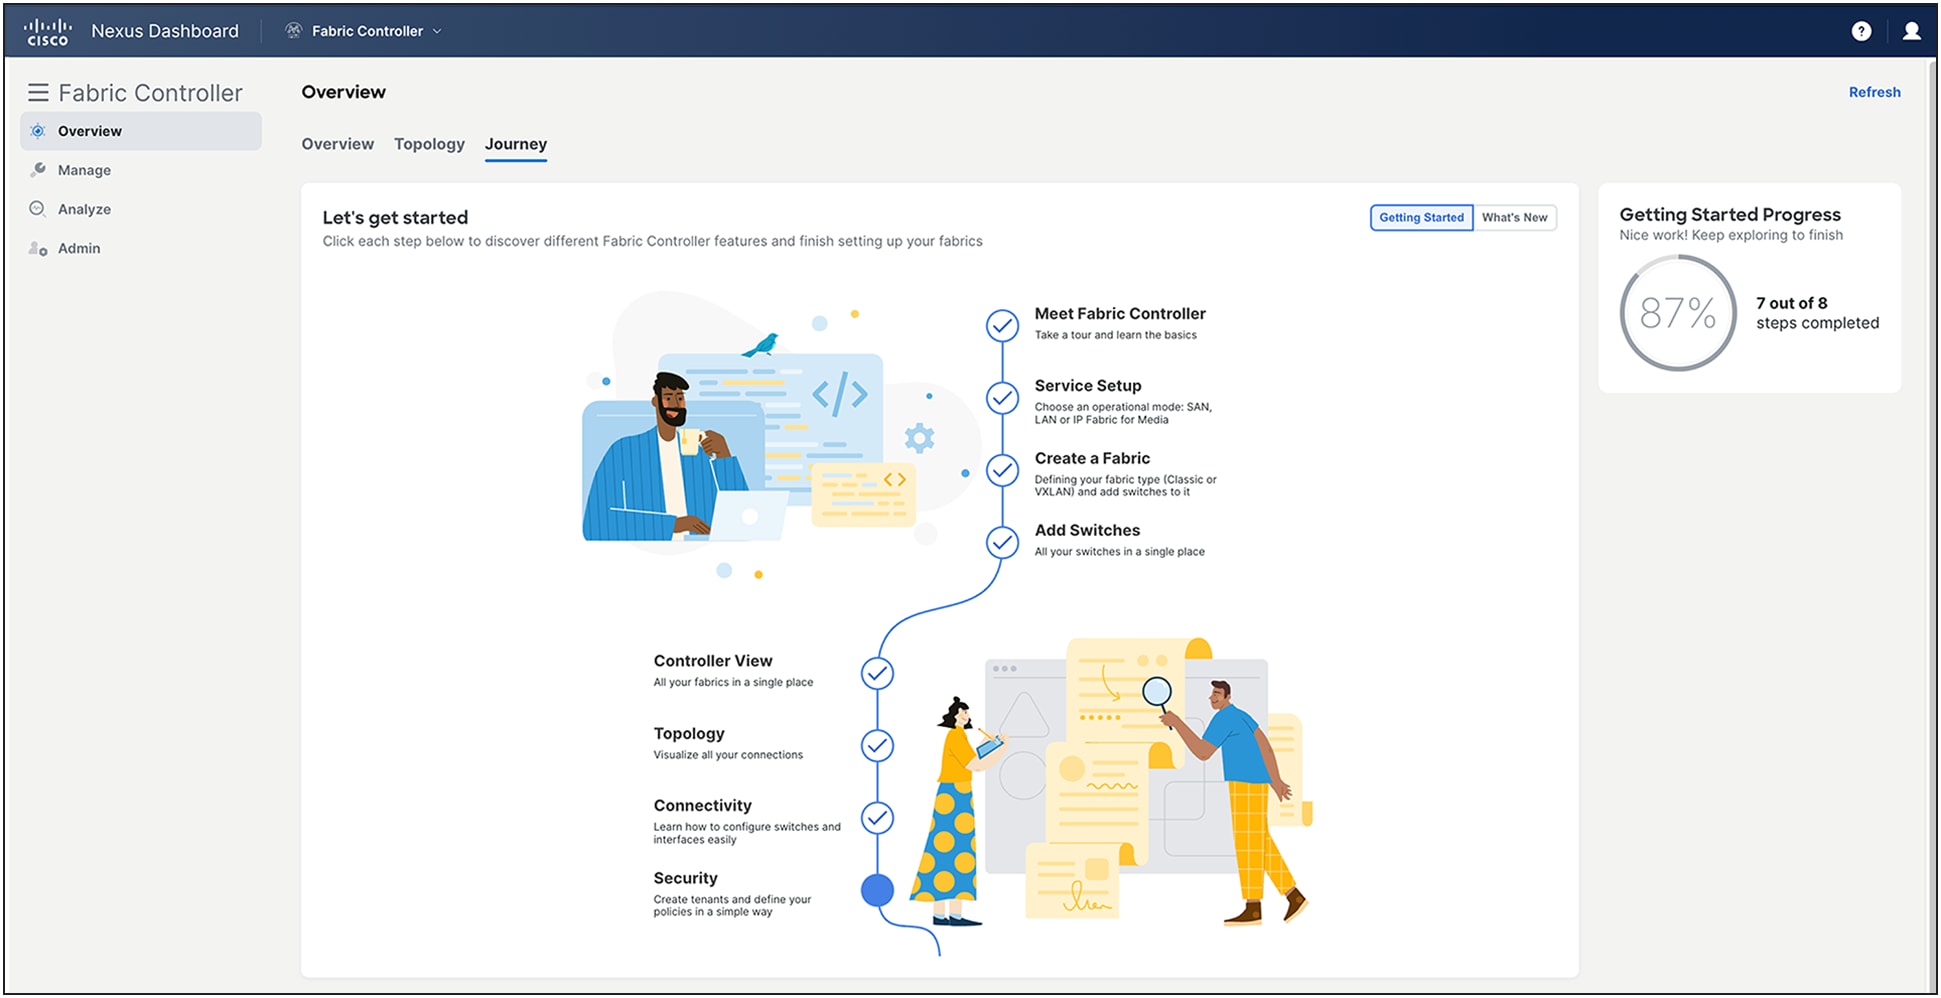Image resolution: width=1941 pixels, height=998 pixels.
Task: Click 'All your switches in a single place'
Action: (1119, 552)
